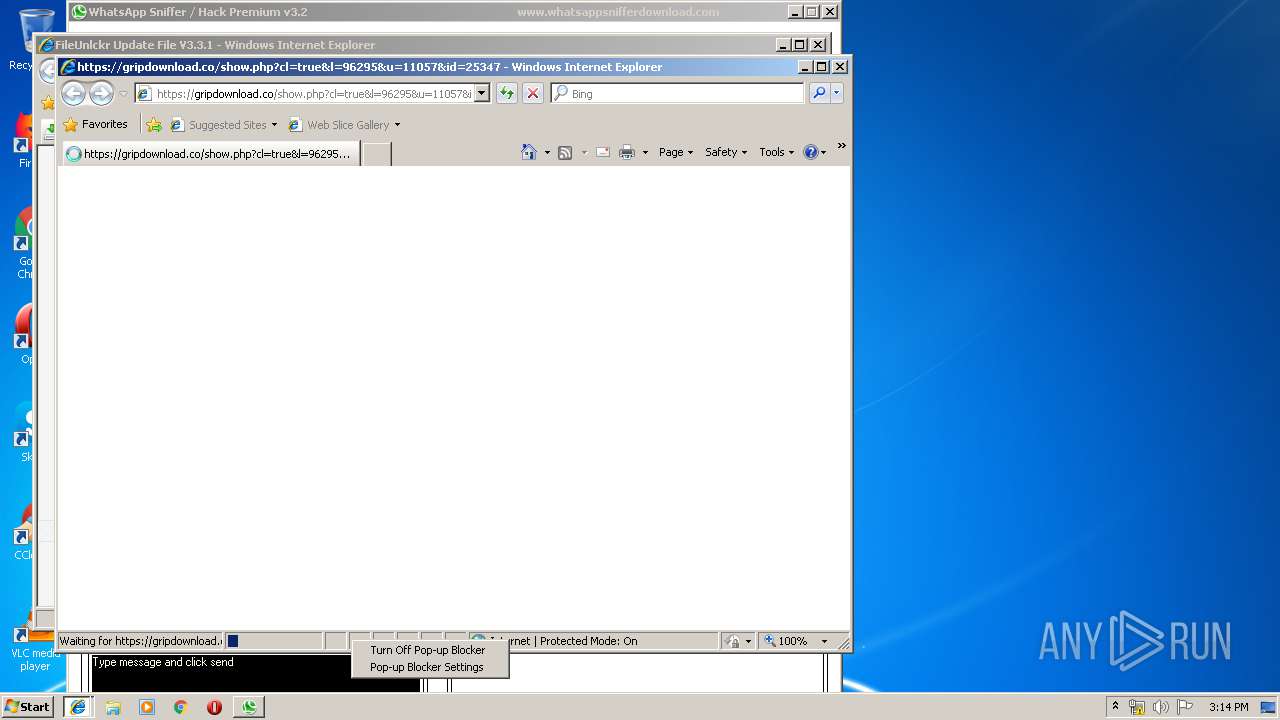Open the recent pages dropdown arrow

(123, 94)
